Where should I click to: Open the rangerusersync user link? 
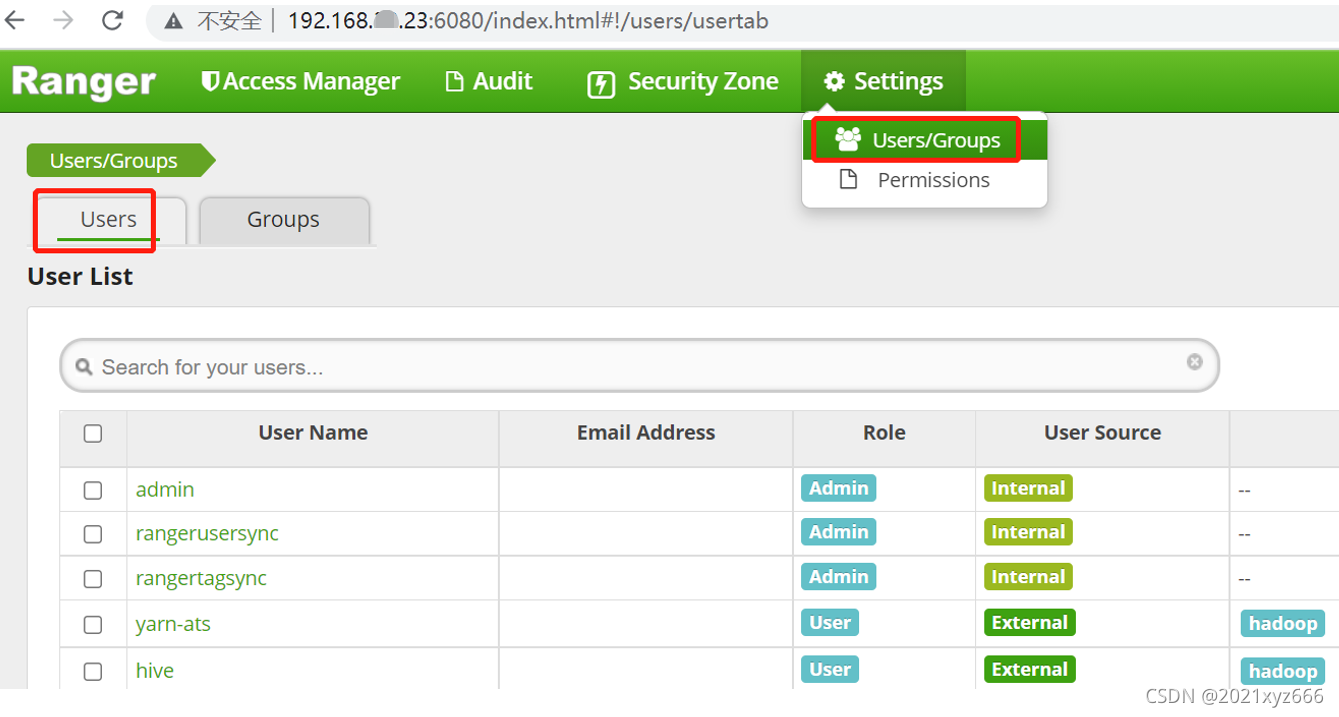point(207,533)
